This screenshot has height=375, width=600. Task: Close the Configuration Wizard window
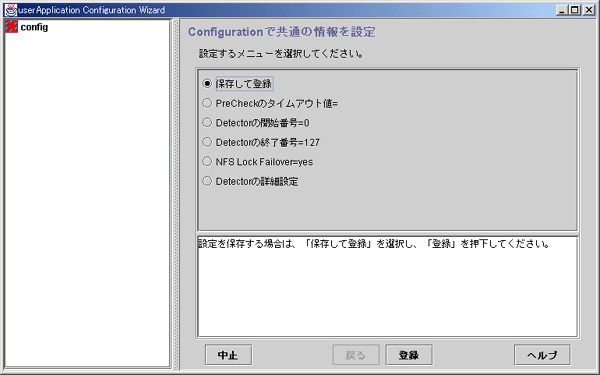point(589,10)
